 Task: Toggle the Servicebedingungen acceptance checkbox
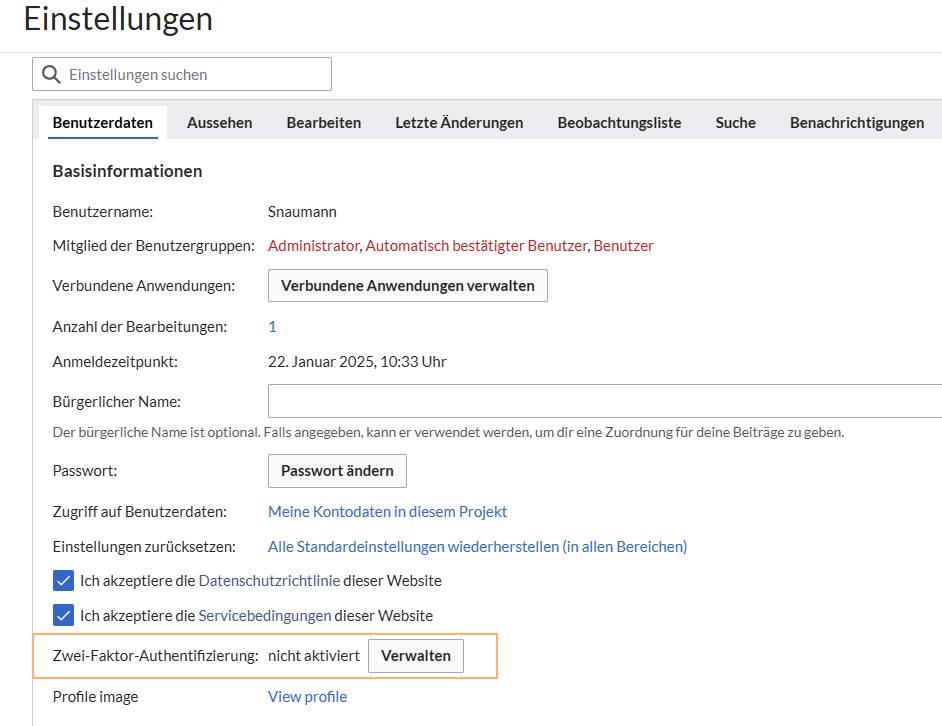click(63, 615)
